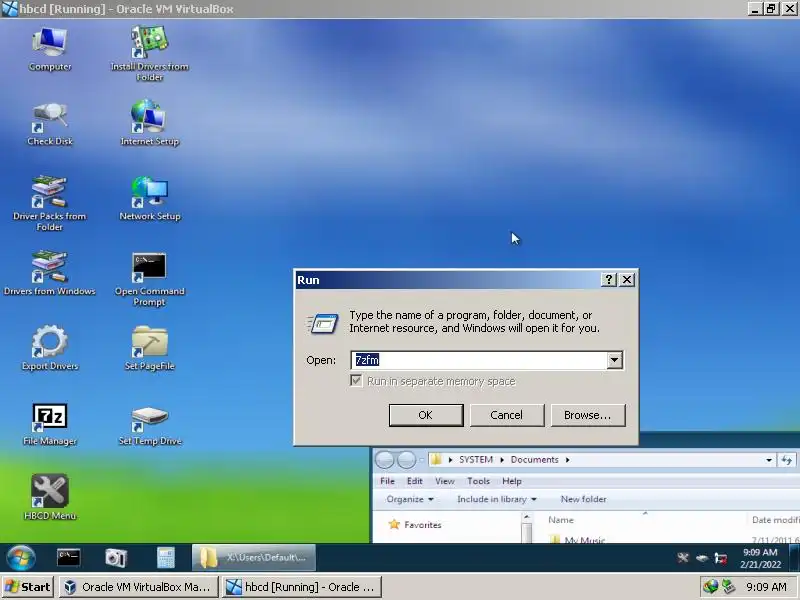Click globe network icon in host tray
The width and height of the screenshot is (800, 600).
pyautogui.click(x=710, y=587)
